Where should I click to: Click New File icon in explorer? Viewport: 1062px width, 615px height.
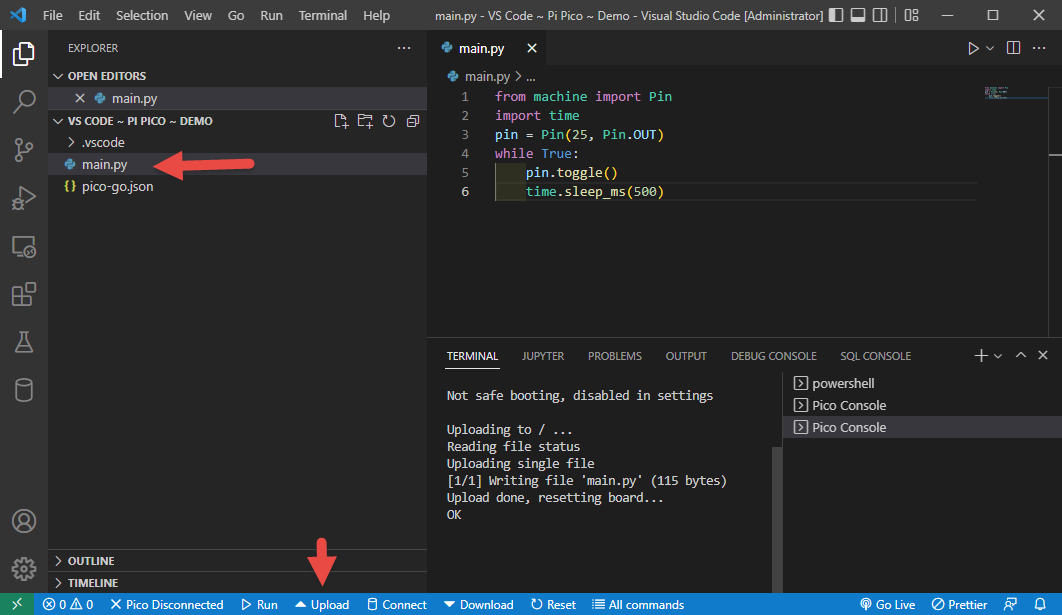342,121
